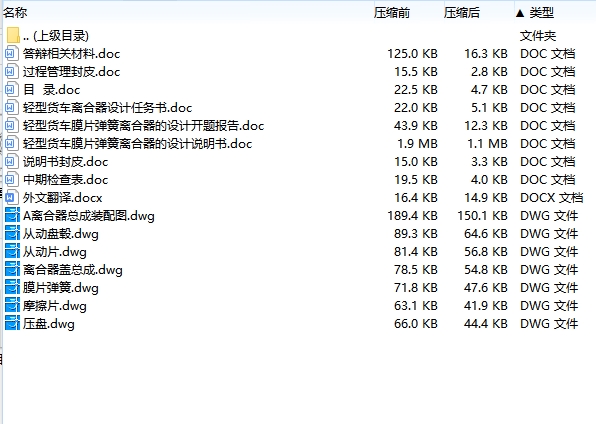Select the file name 轻型货车膜片弹簧离合器的设计开题报告.doc
596x424 pixels.
tap(143, 125)
